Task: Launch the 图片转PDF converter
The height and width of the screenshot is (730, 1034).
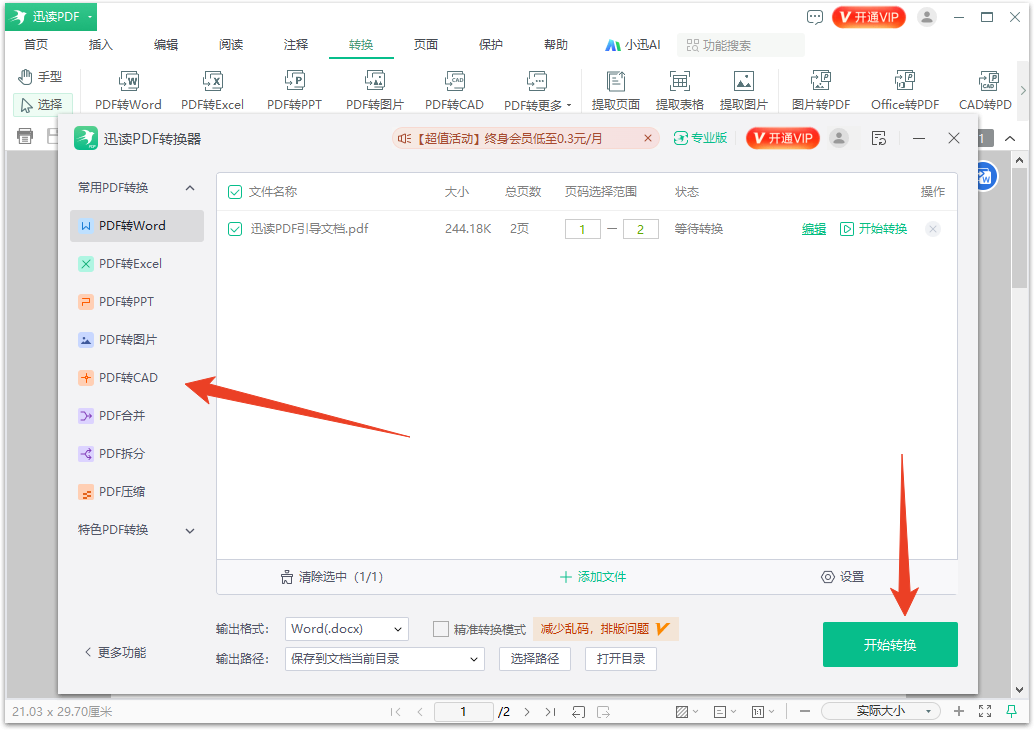Action: (821, 88)
